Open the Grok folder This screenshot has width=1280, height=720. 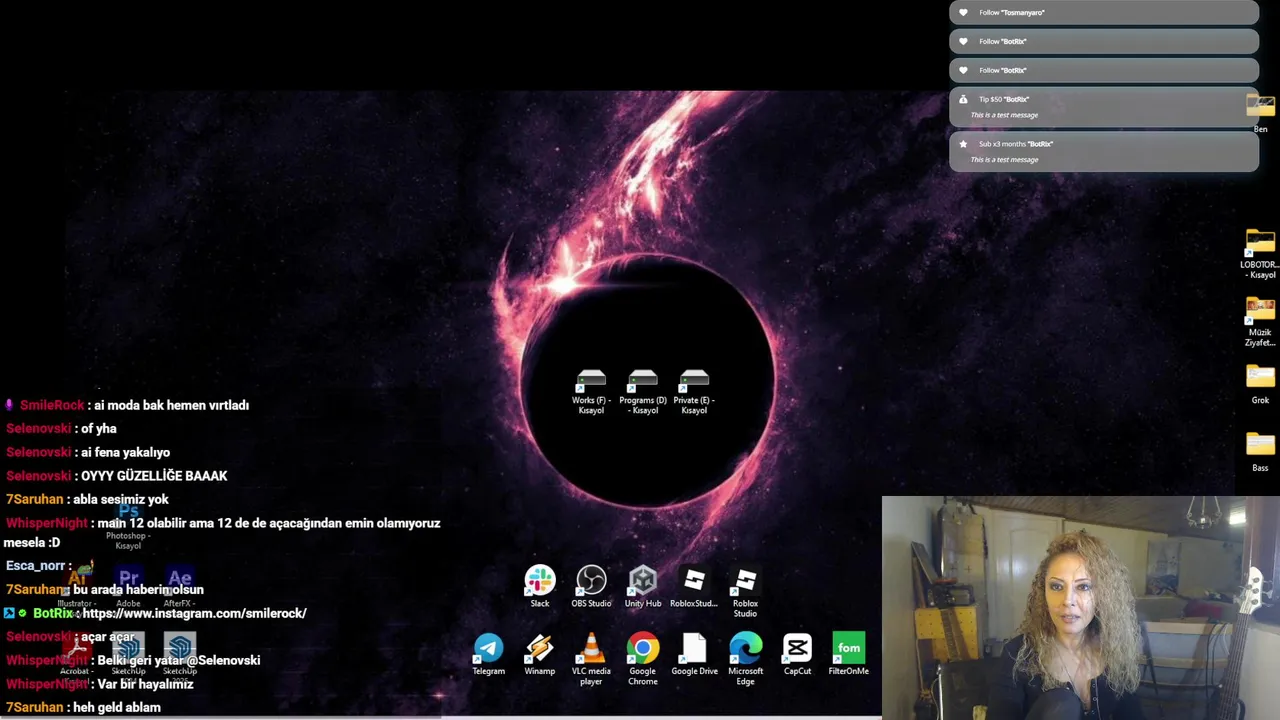point(1260,384)
